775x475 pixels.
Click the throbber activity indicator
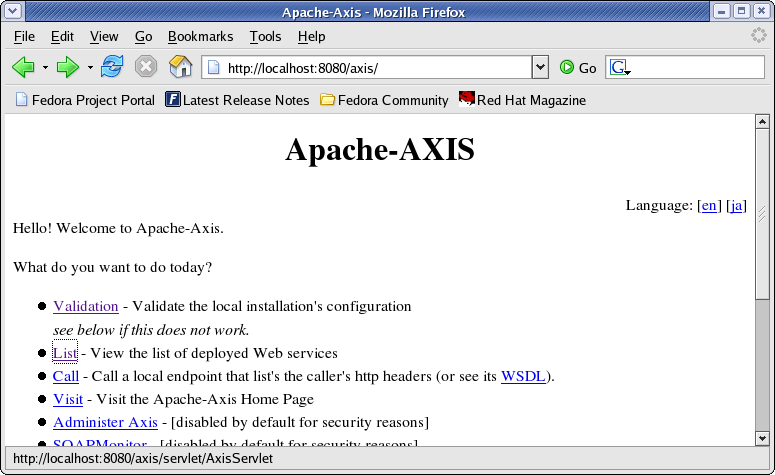point(758,36)
